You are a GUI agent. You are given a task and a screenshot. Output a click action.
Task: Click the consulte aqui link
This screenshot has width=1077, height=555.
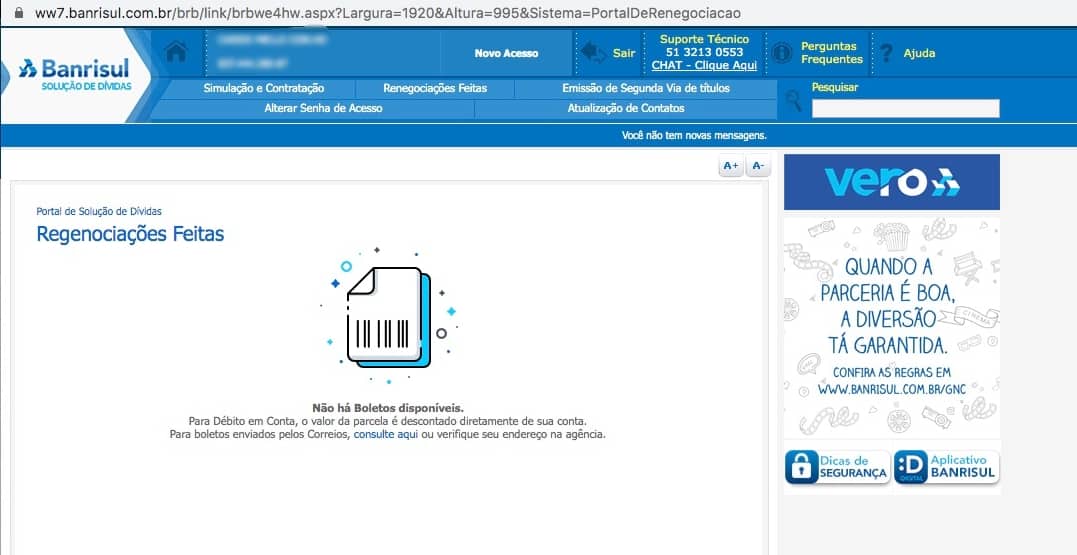(386, 435)
